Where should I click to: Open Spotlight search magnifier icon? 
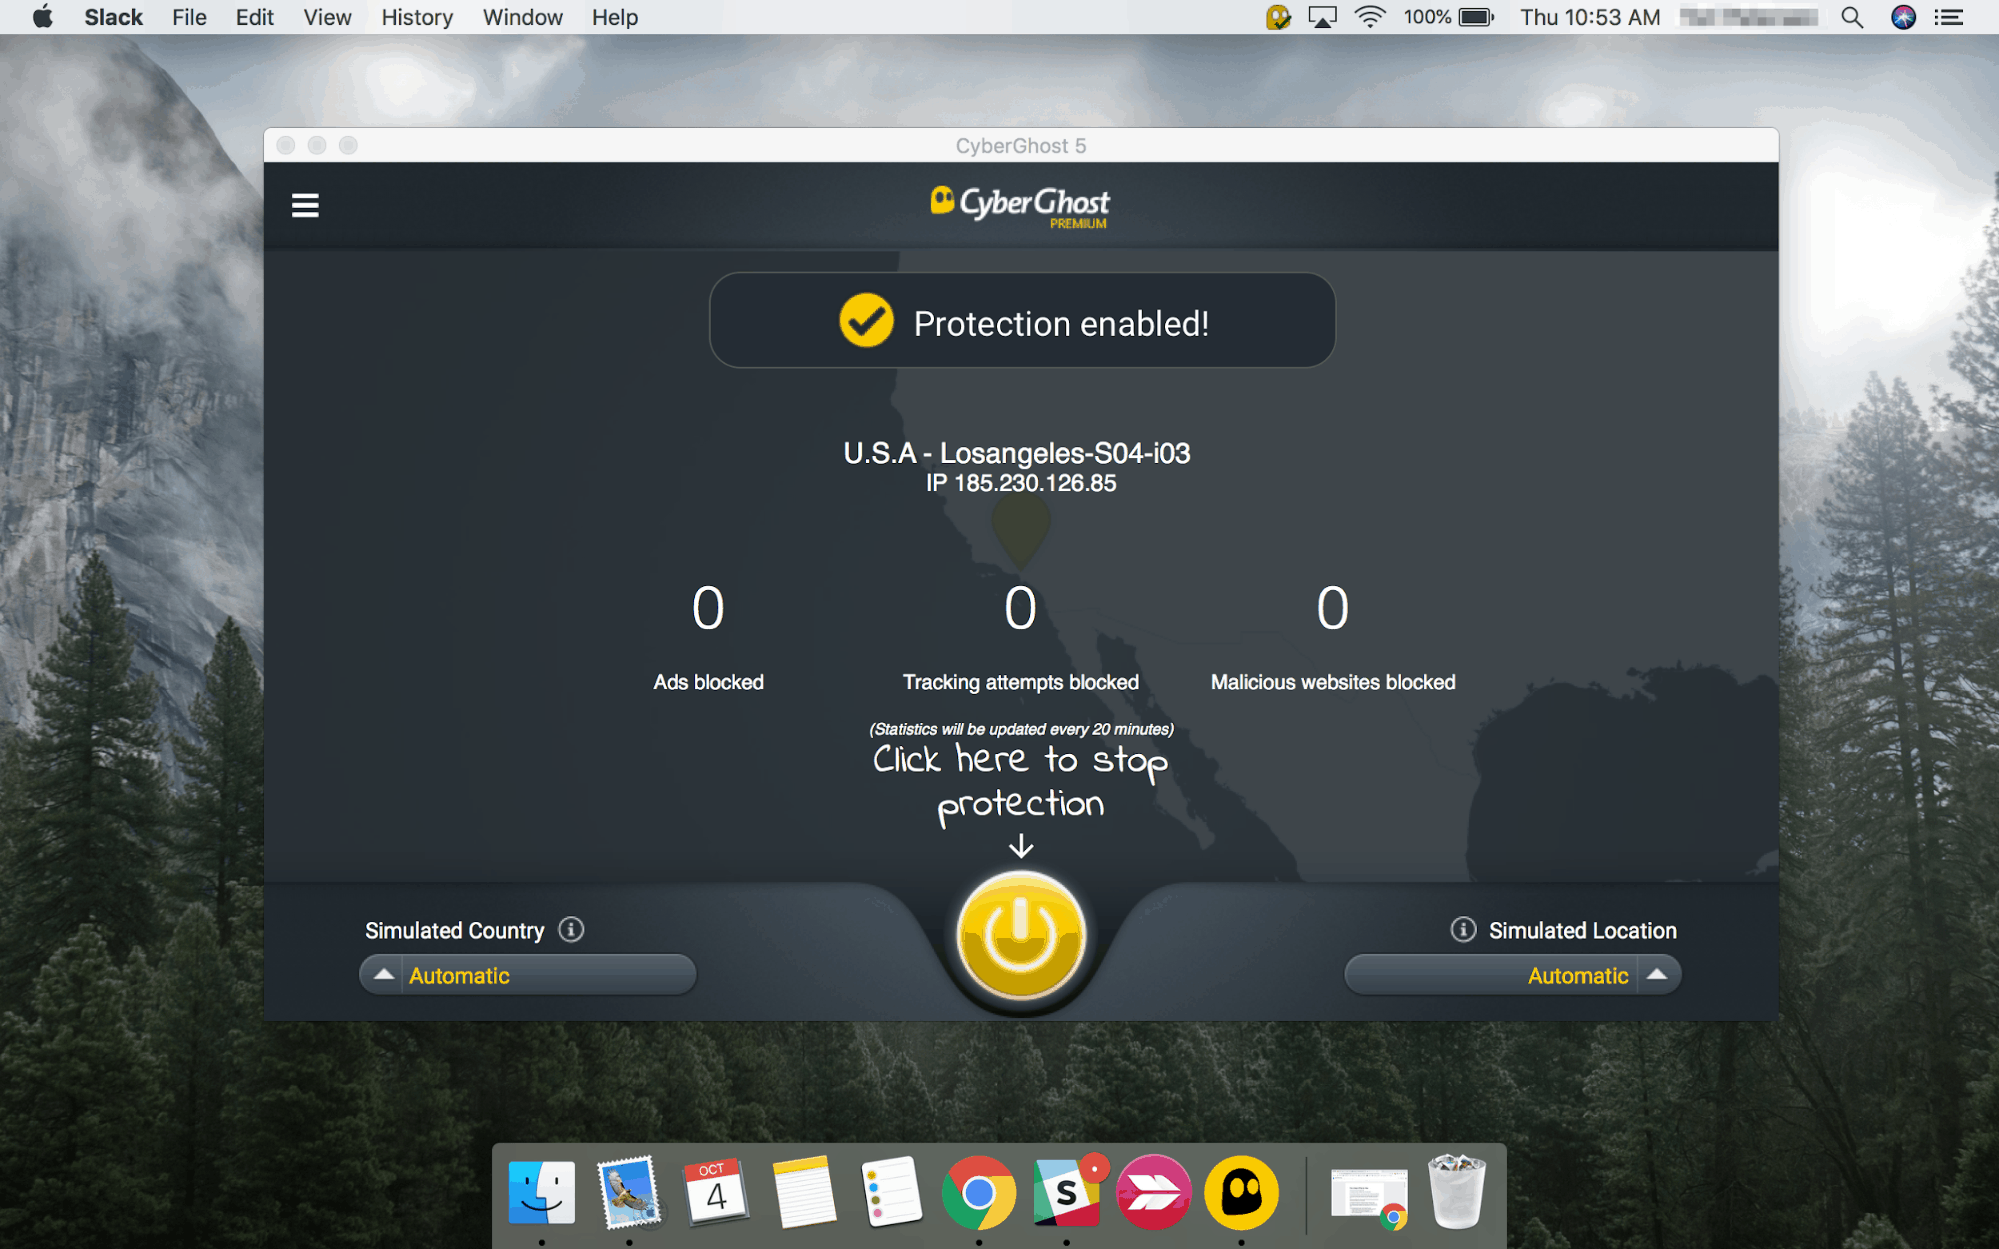click(1852, 17)
